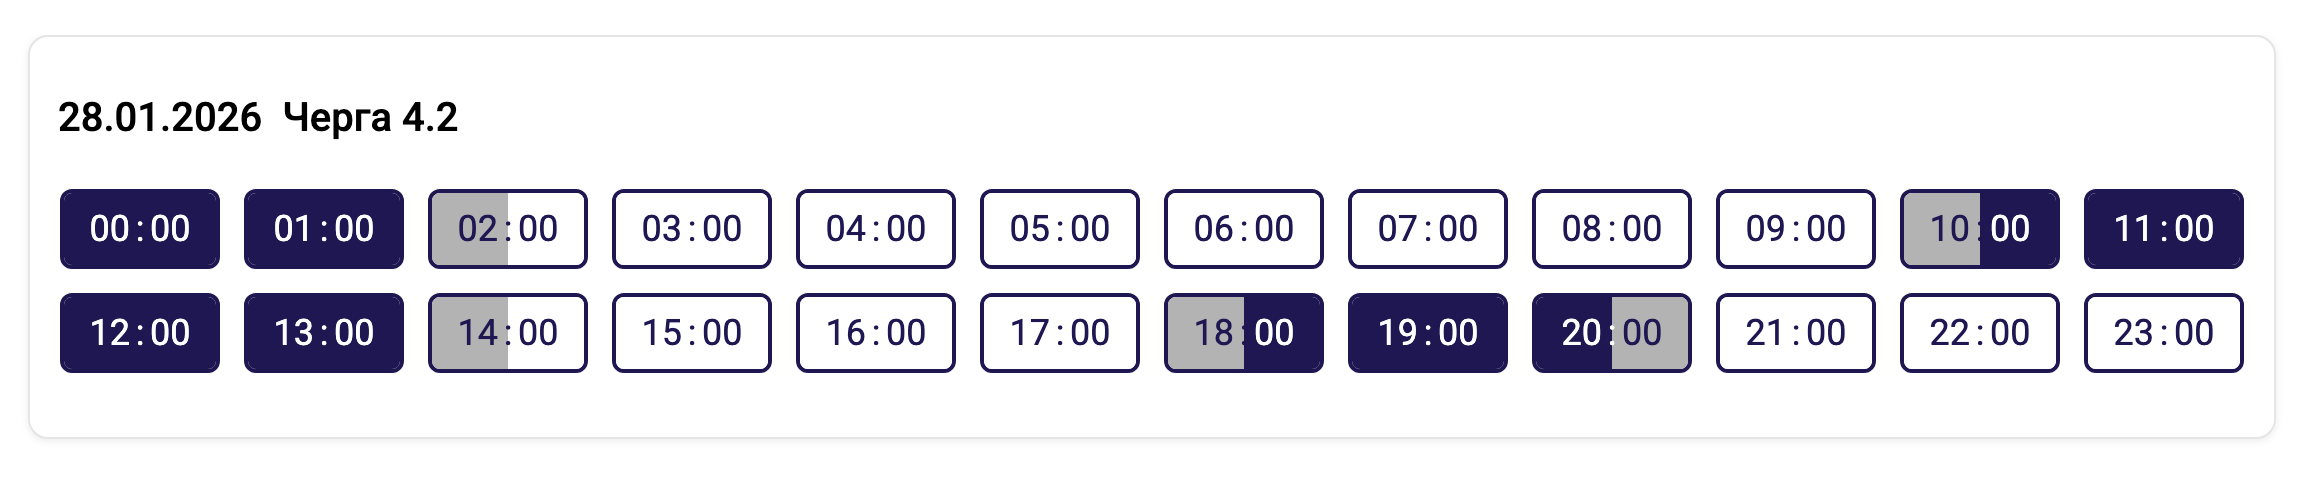Select the half-gray 14:00 slot
Screen dimensions: 2320x485
(508, 333)
